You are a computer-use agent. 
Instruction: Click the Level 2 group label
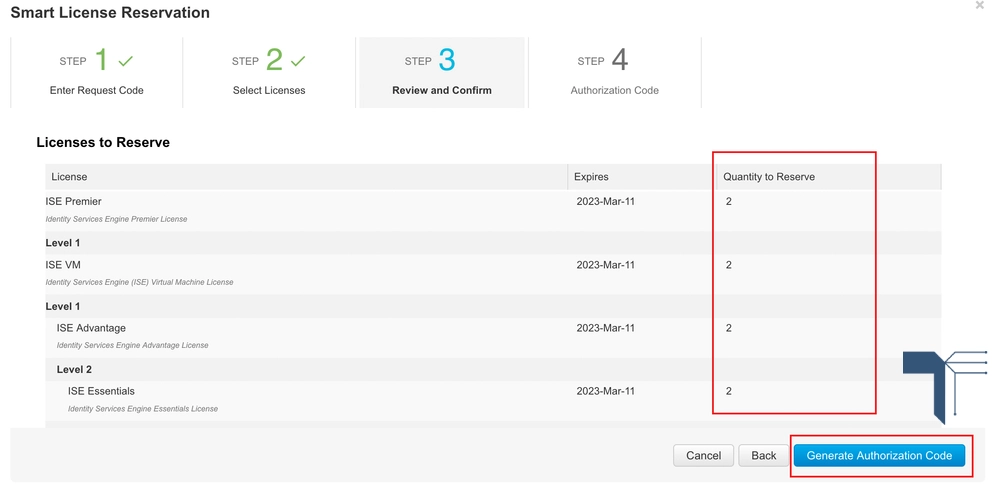[x=75, y=370]
